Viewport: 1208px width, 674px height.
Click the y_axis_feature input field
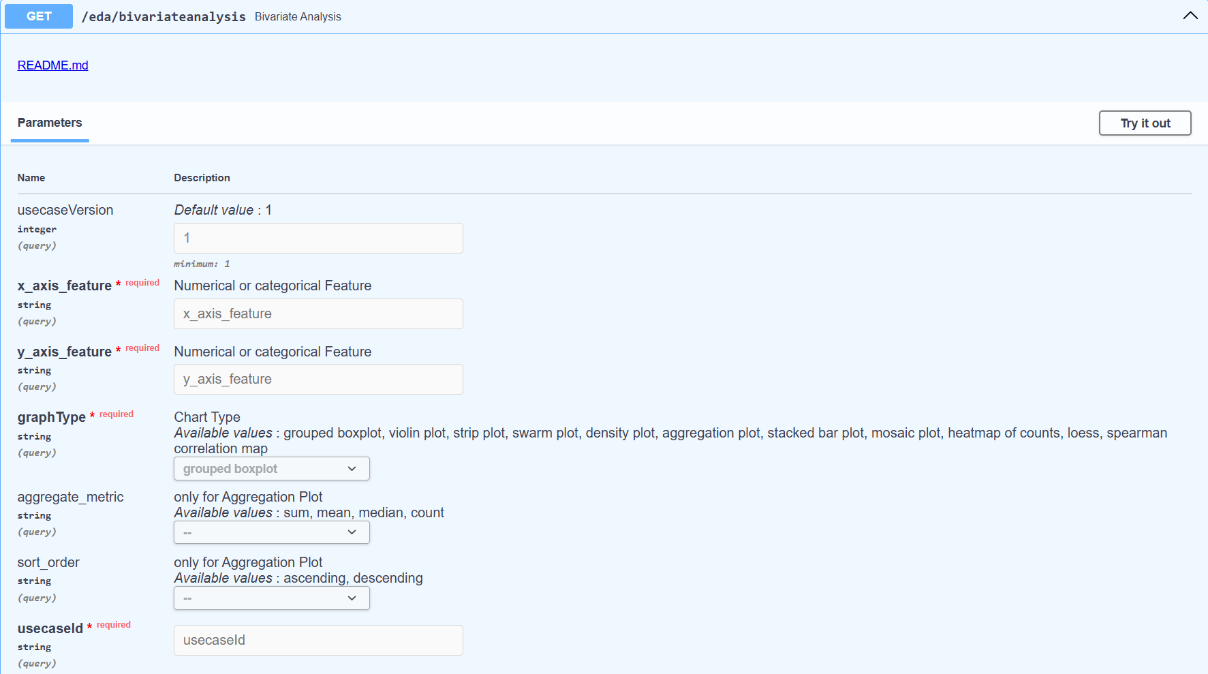tap(318, 379)
